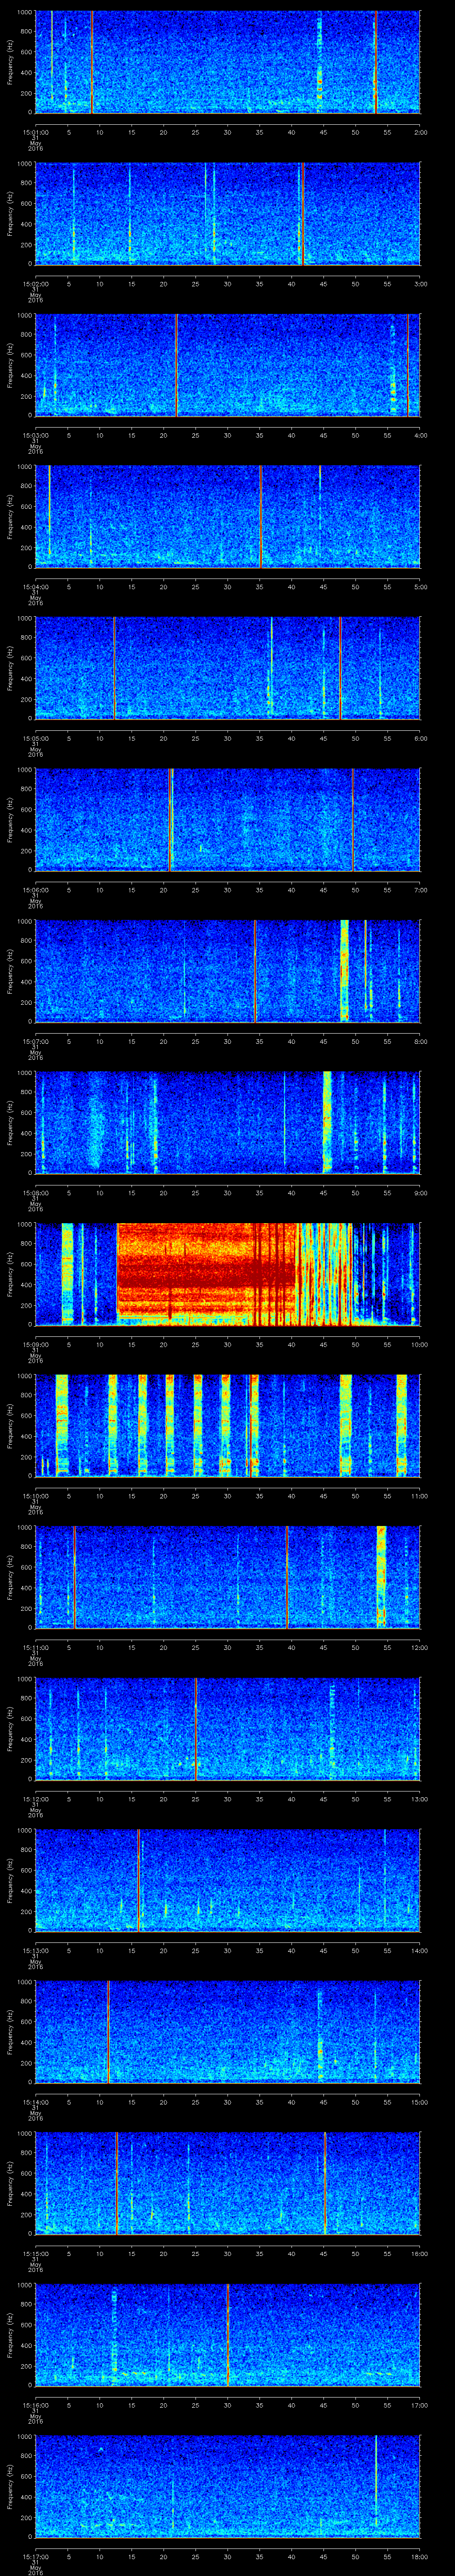Click the 15:04:00 start time label
This screenshot has height=2576, width=455.
pos(36,587)
